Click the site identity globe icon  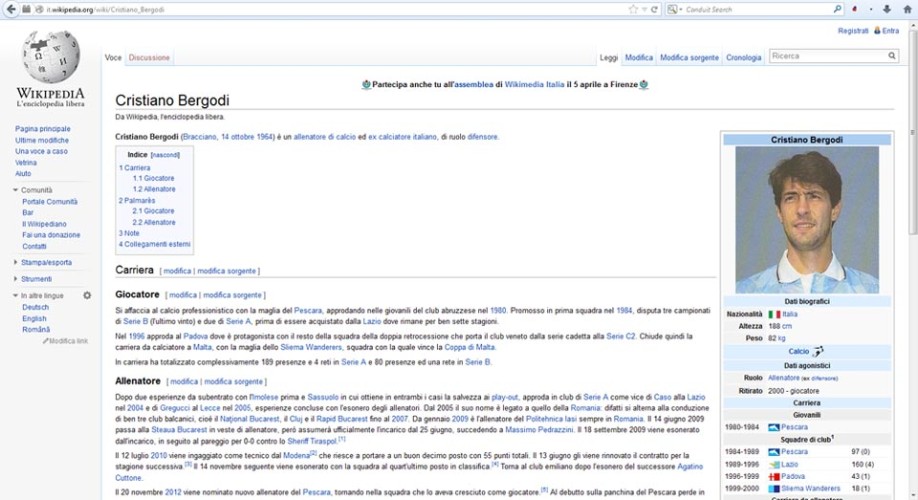pos(40,9)
